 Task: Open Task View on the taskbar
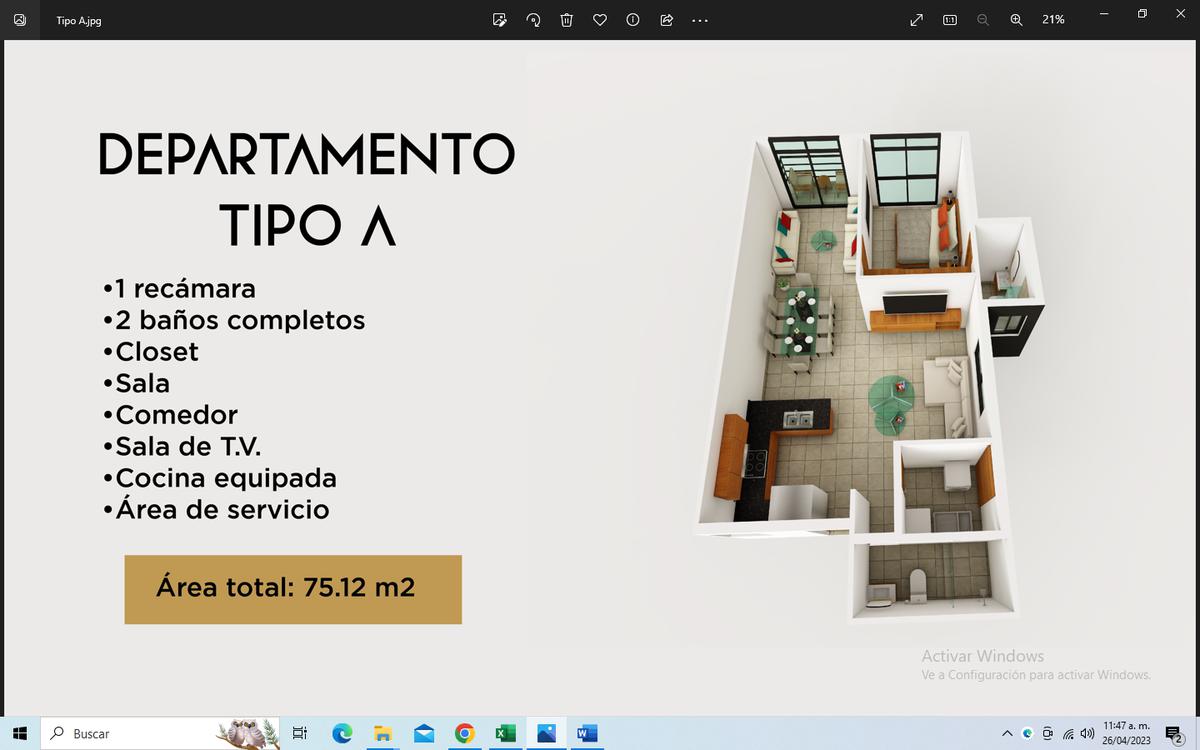point(299,734)
